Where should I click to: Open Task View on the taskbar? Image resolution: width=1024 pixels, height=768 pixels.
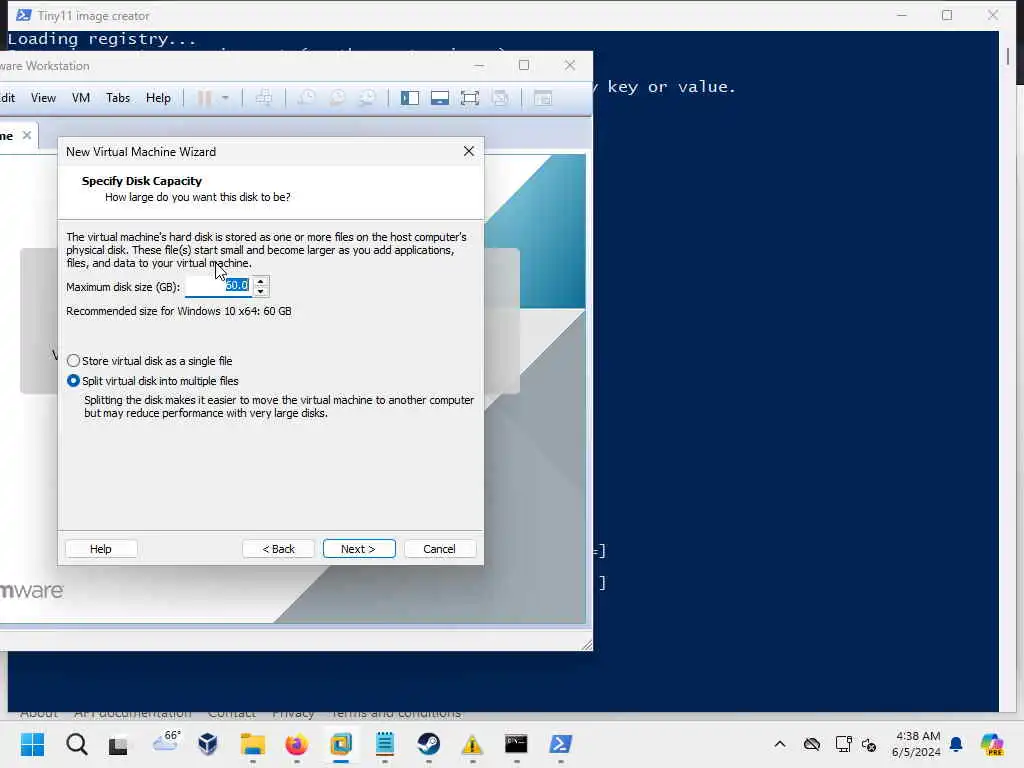118,745
